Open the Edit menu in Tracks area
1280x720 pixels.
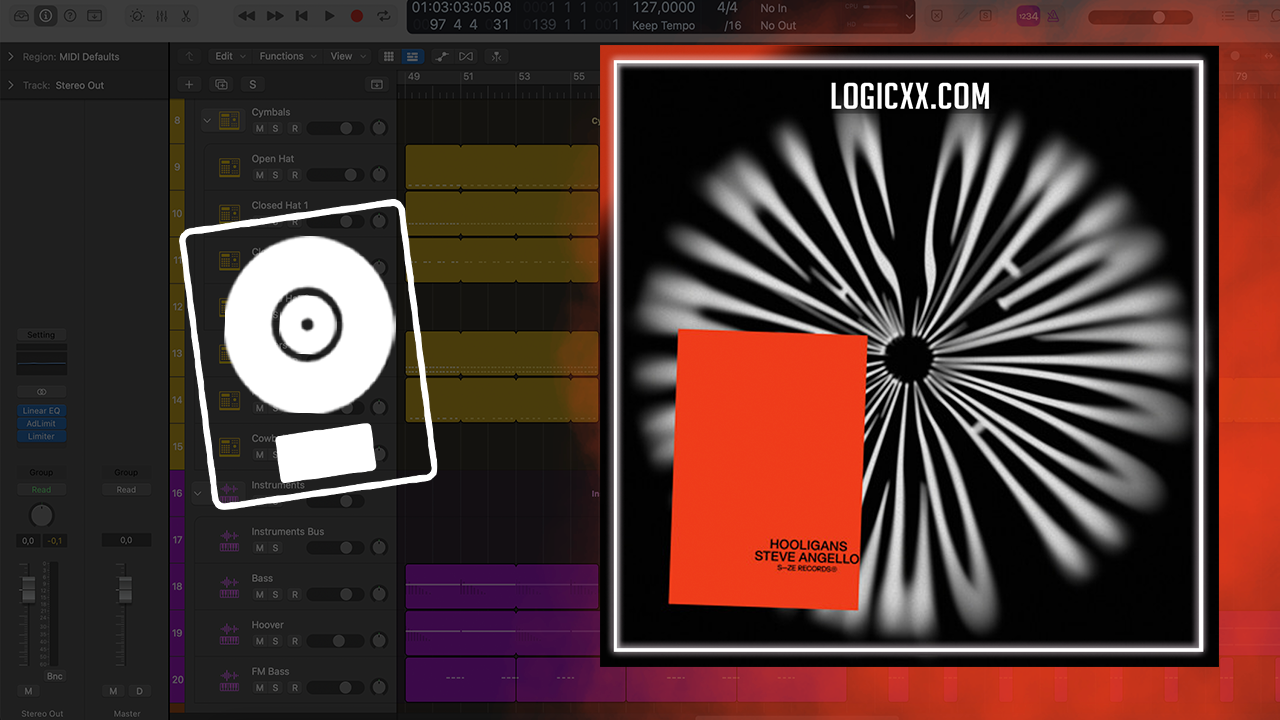229,56
